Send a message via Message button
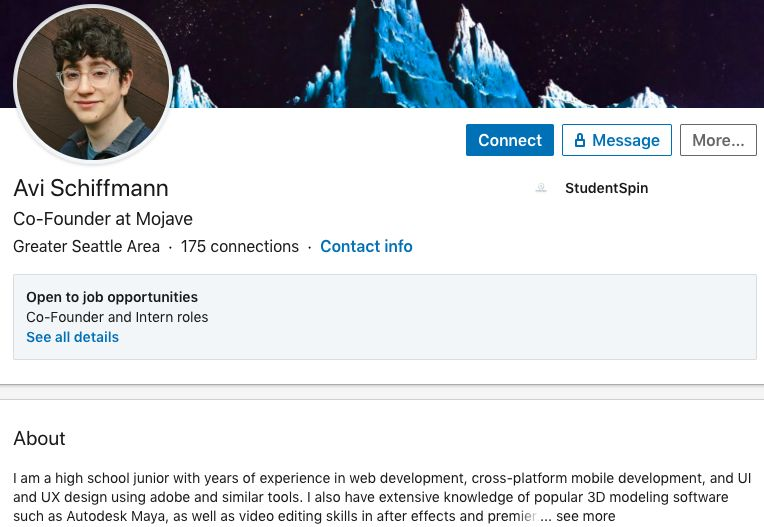 616,140
